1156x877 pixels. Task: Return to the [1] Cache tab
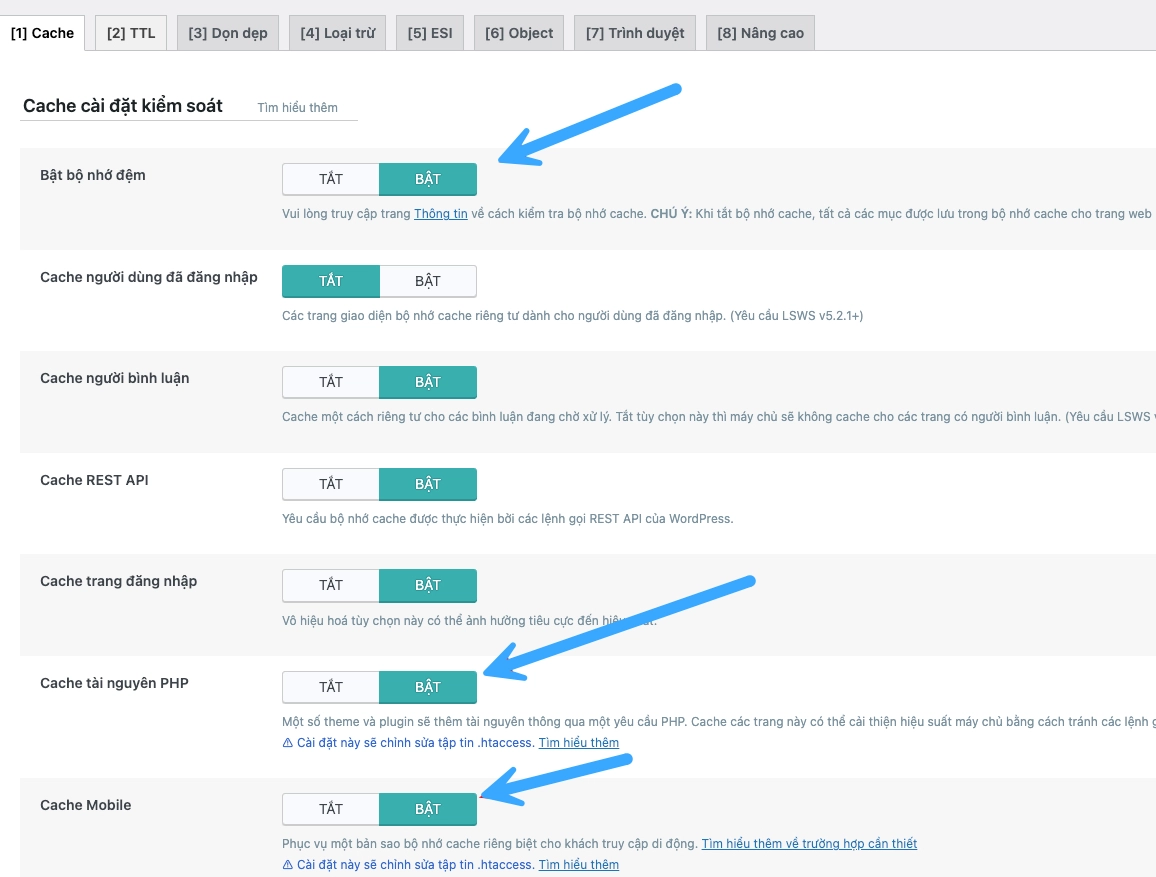44,32
